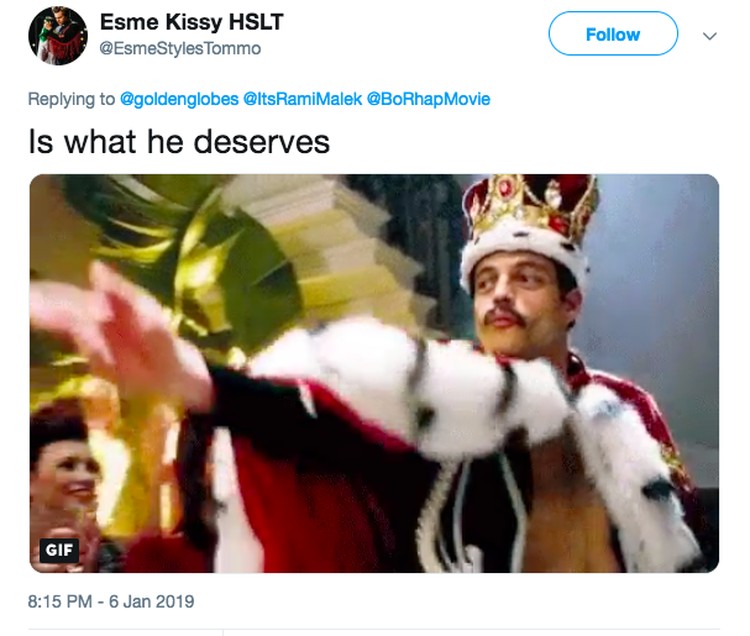Click the 8:15 PM timestamp
This screenshot has width=750, height=636.
pos(60,601)
